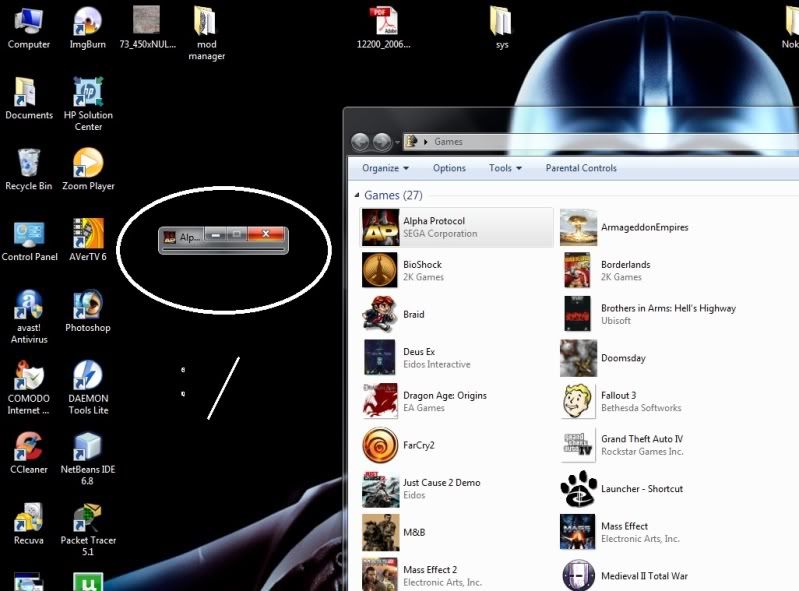Restore the small Alp... window
Screen dimensions: 799x591
236,234
